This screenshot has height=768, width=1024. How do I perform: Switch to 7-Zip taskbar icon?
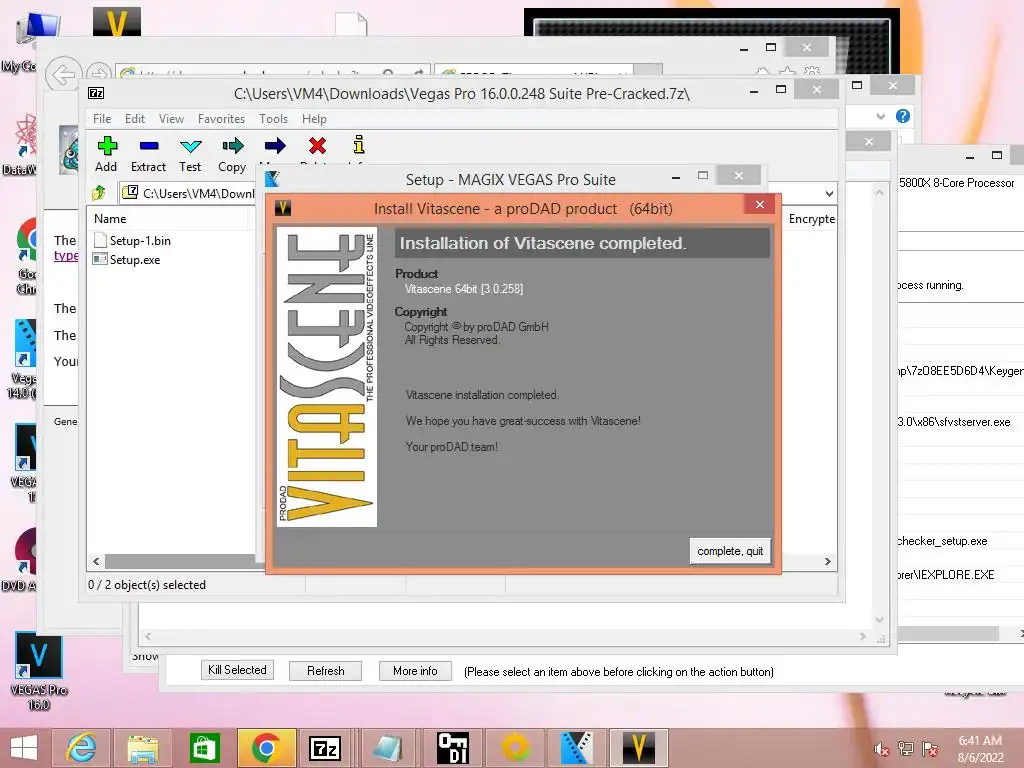(327, 748)
